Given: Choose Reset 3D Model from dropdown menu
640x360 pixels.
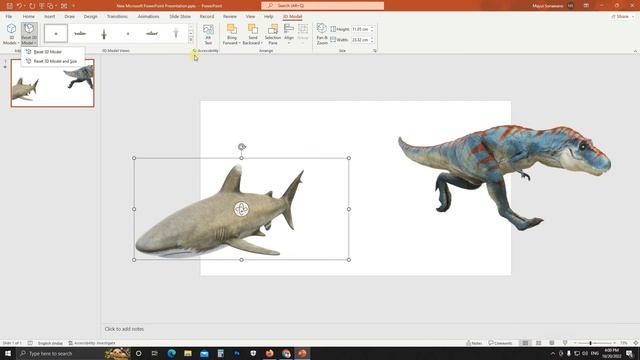Looking at the screenshot, I should pos(47,52).
